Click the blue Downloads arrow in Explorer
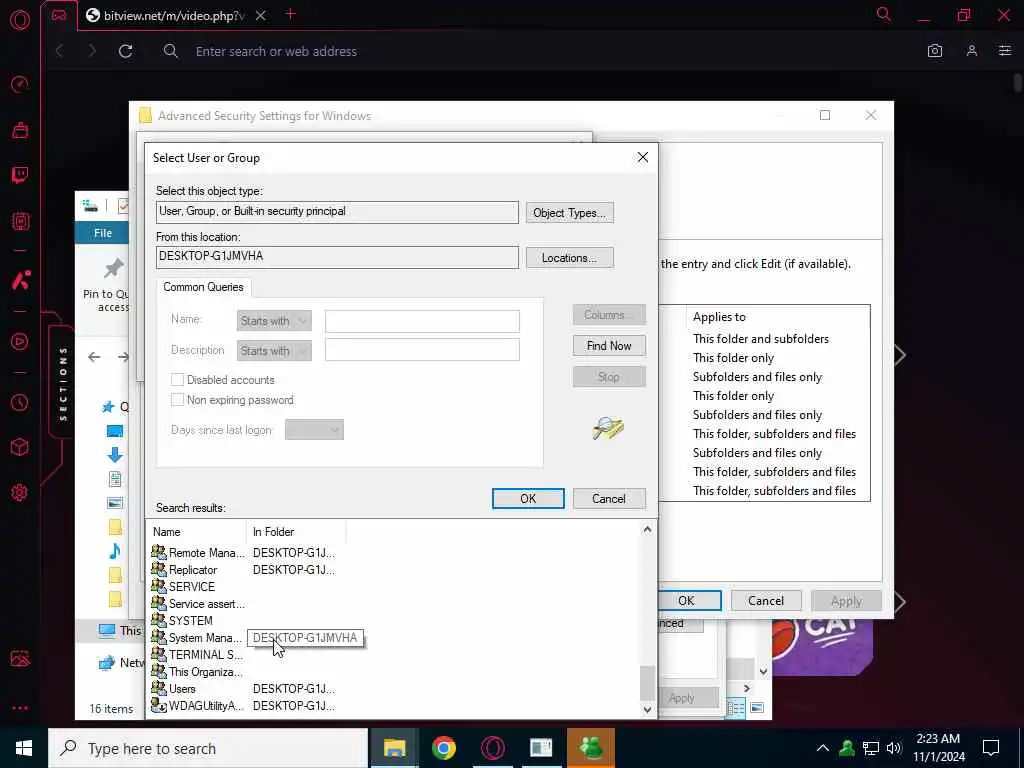This screenshot has height=768, width=1024. [x=114, y=455]
